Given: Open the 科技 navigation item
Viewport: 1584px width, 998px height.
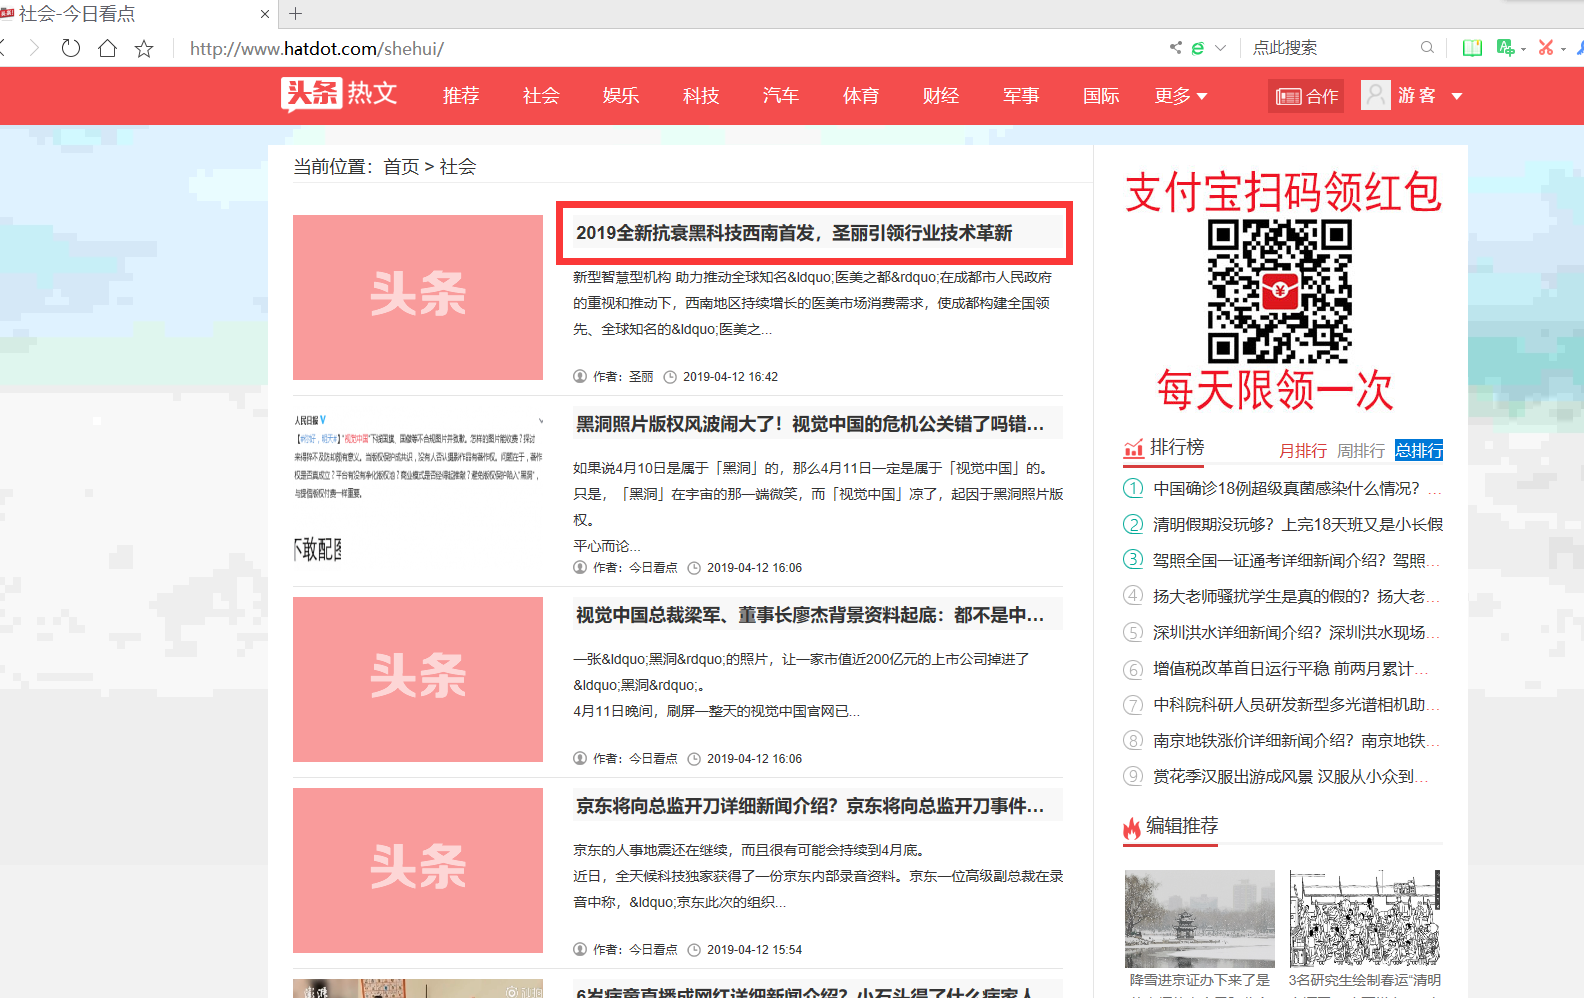Looking at the screenshot, I should point(701,96).
